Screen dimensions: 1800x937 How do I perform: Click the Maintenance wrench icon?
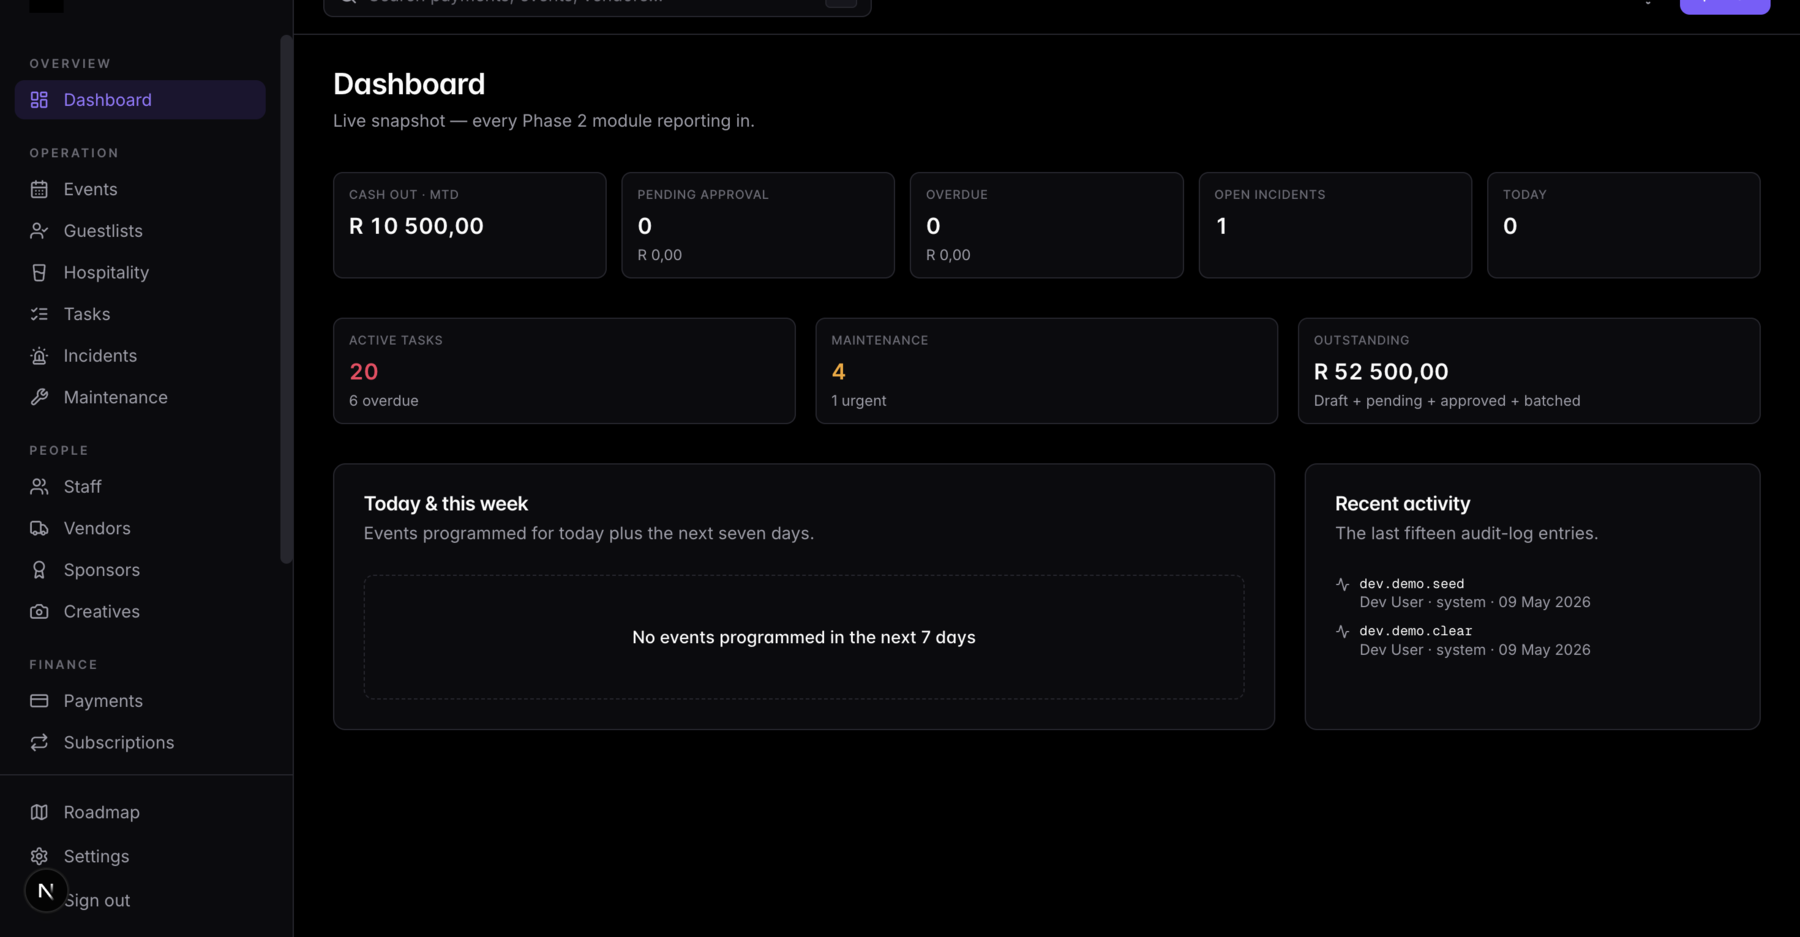(39, 397)
